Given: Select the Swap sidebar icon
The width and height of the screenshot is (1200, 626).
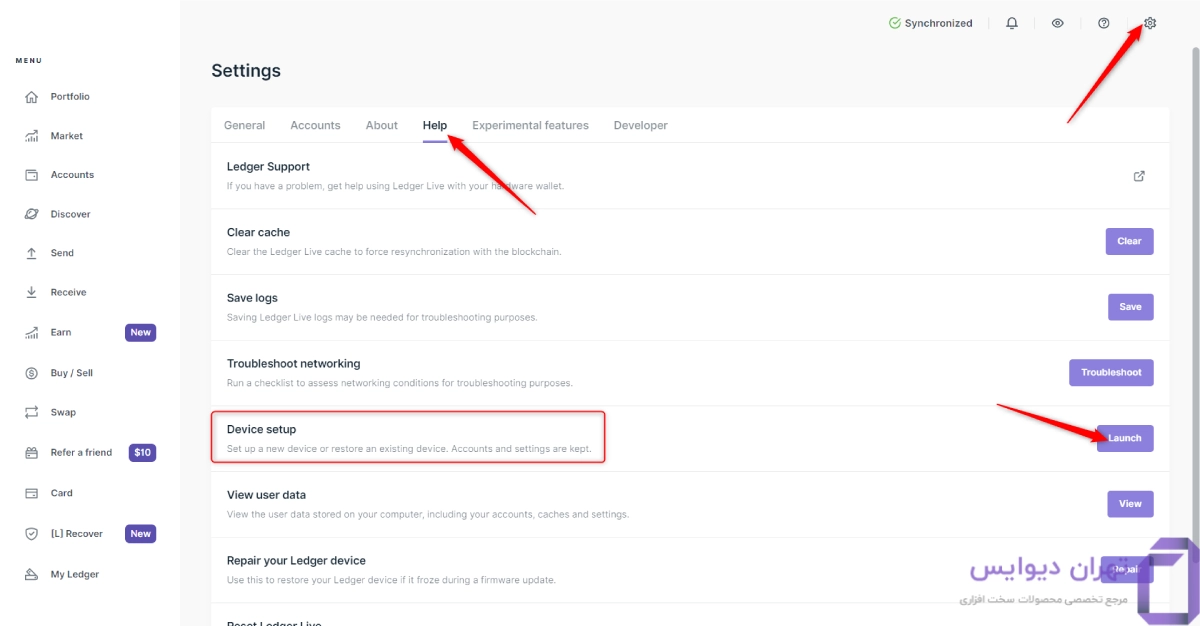Looking at the screenshot, I should [x=31, y=412].
